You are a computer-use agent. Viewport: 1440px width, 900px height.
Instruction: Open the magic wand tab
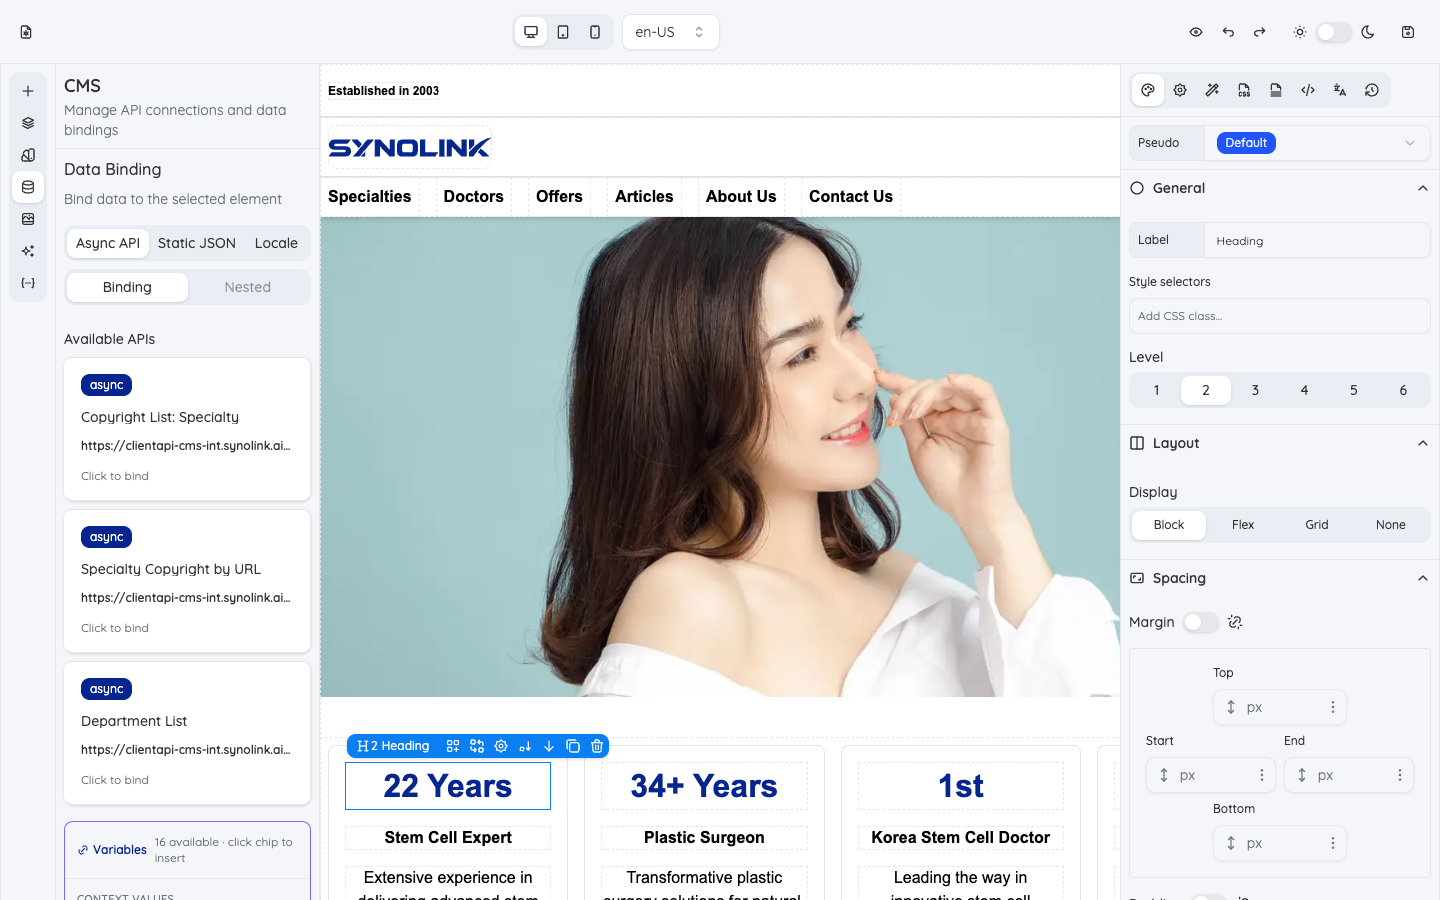tap(1212, 90)
